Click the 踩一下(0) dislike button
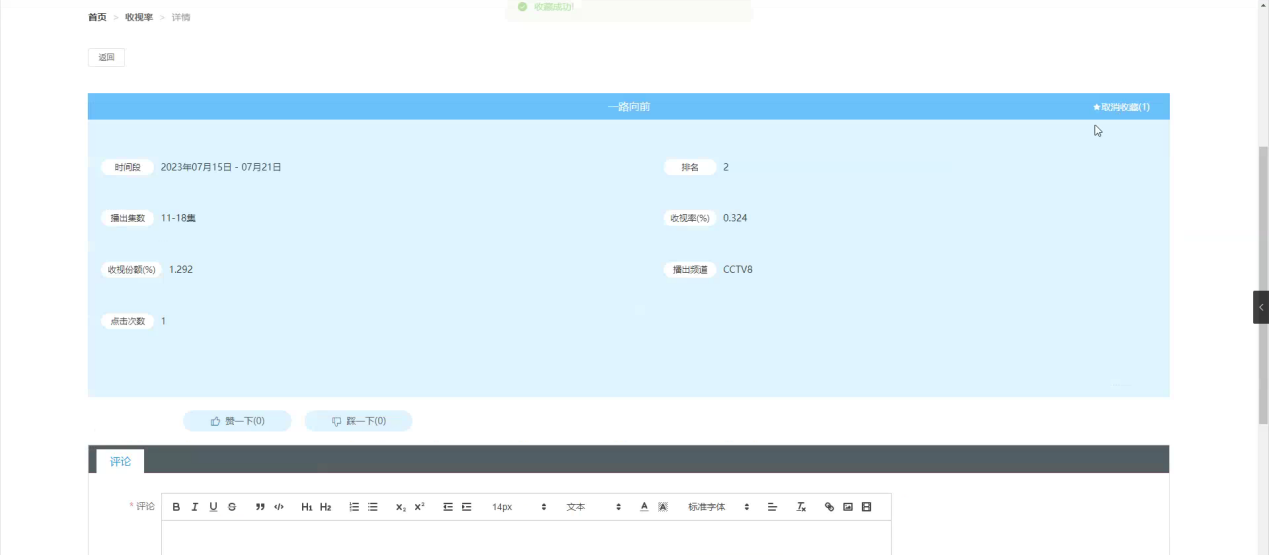 [358, 421]
